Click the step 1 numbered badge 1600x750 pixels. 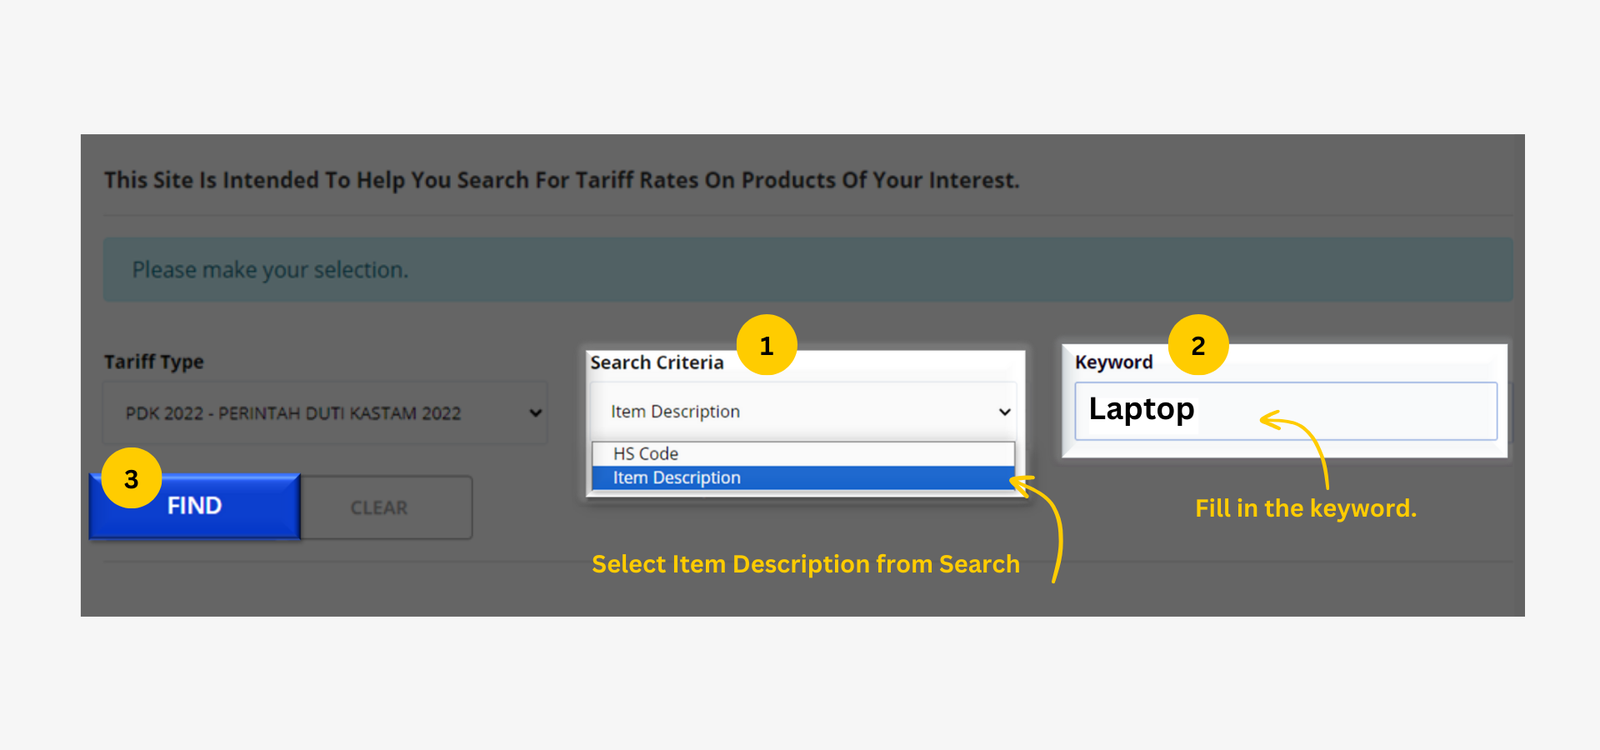pyautogui.click(x=766, y=346)
